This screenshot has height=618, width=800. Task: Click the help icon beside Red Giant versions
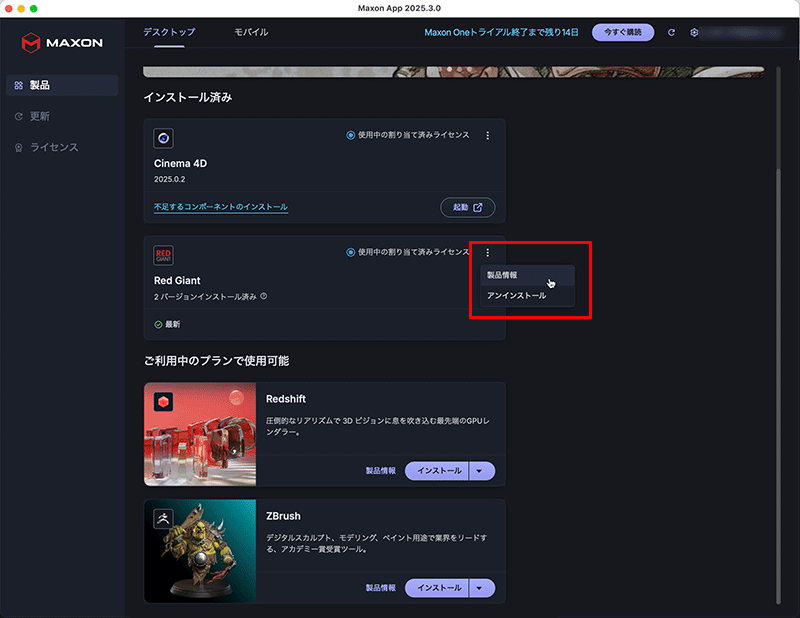[x=263, y=297]
